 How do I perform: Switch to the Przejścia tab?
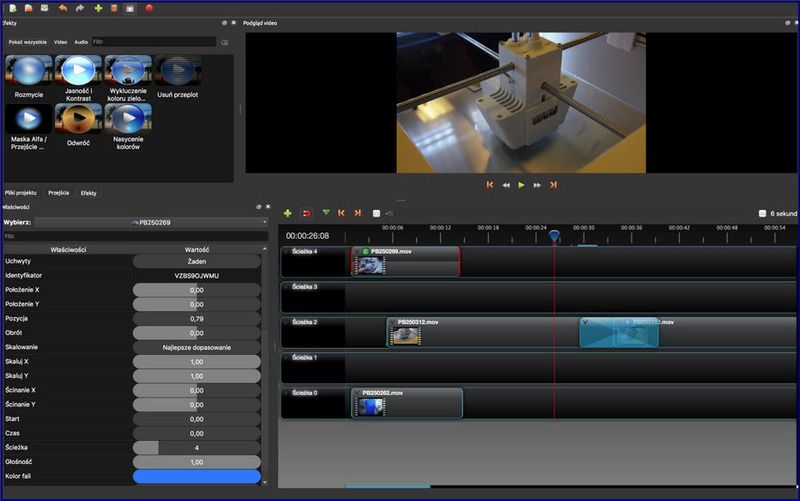(x=59, y=192)
